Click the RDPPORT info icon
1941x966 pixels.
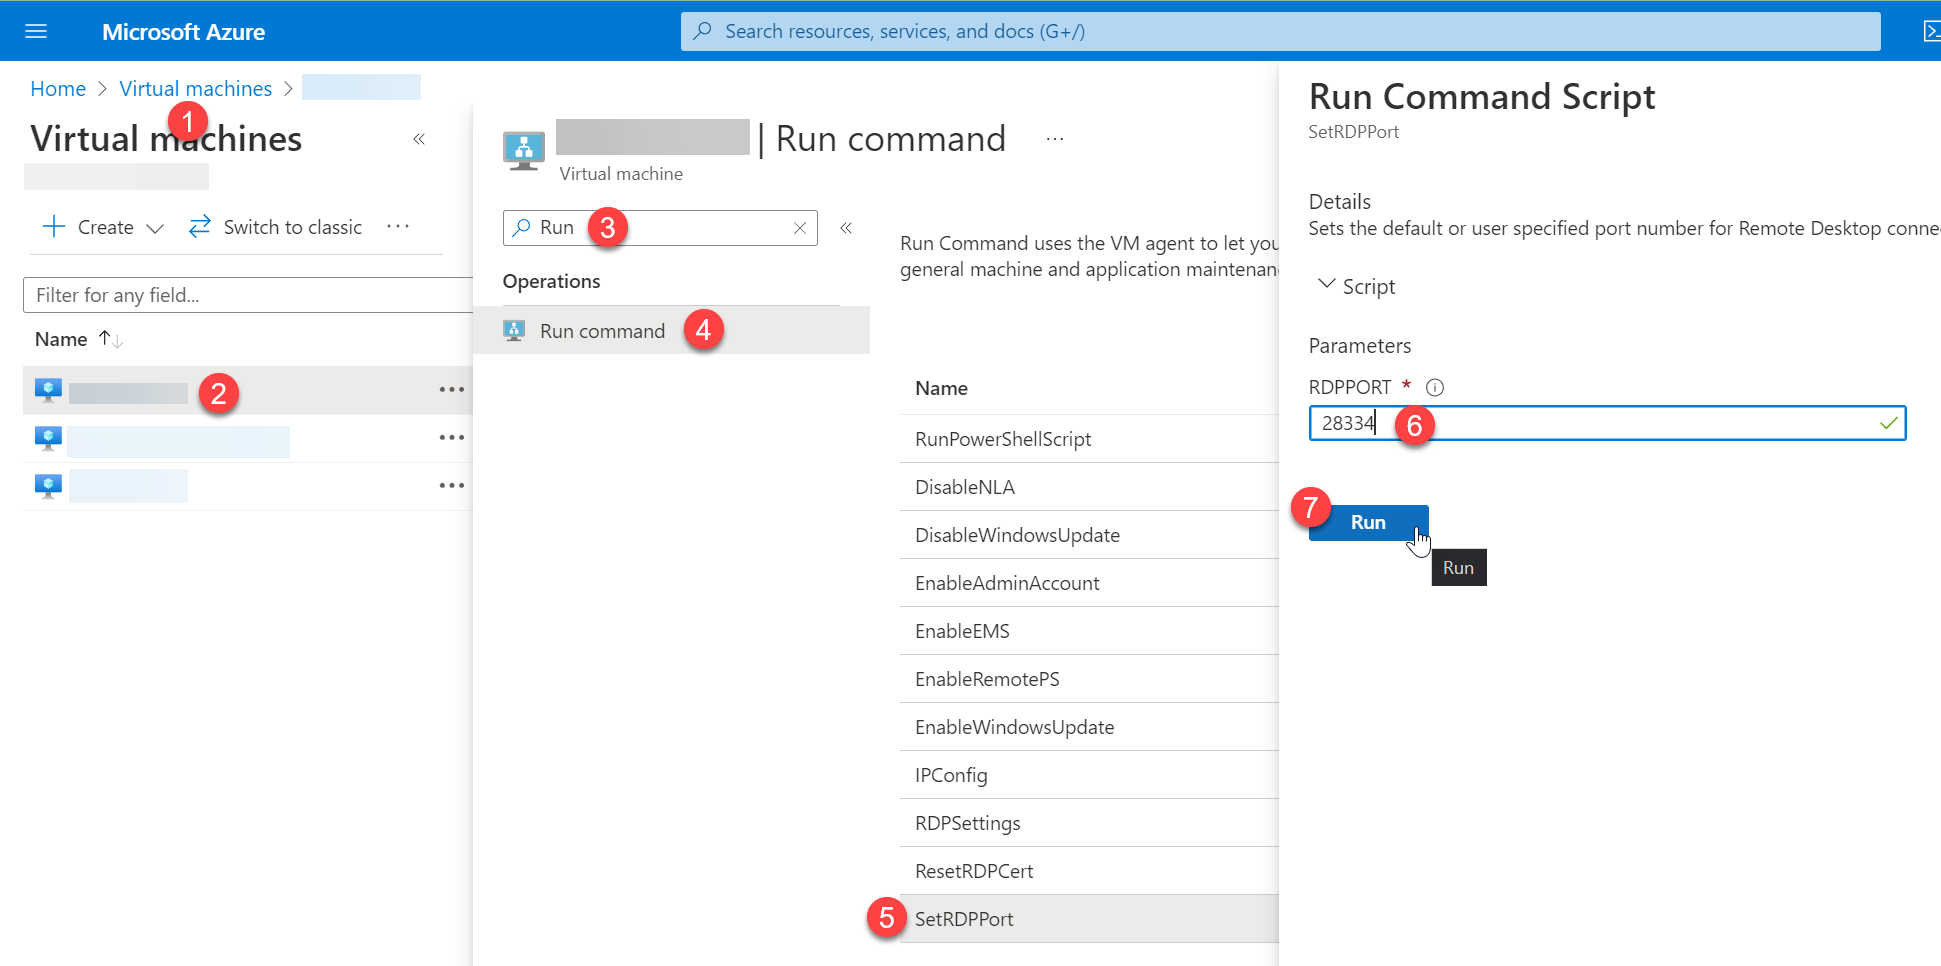coord(1434,387)
